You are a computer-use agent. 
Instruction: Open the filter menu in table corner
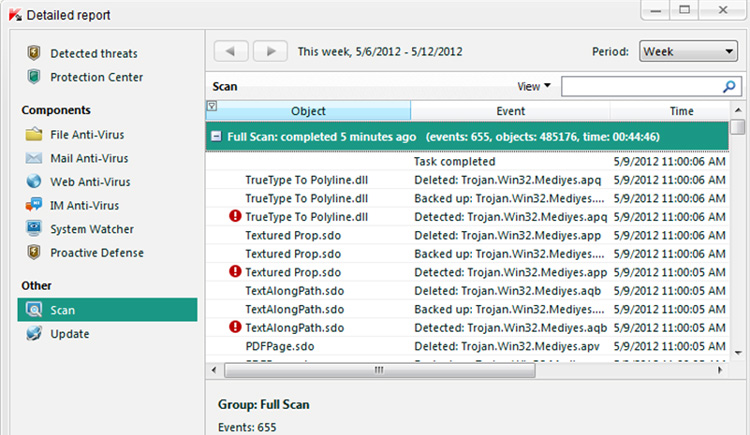(211, 105)
